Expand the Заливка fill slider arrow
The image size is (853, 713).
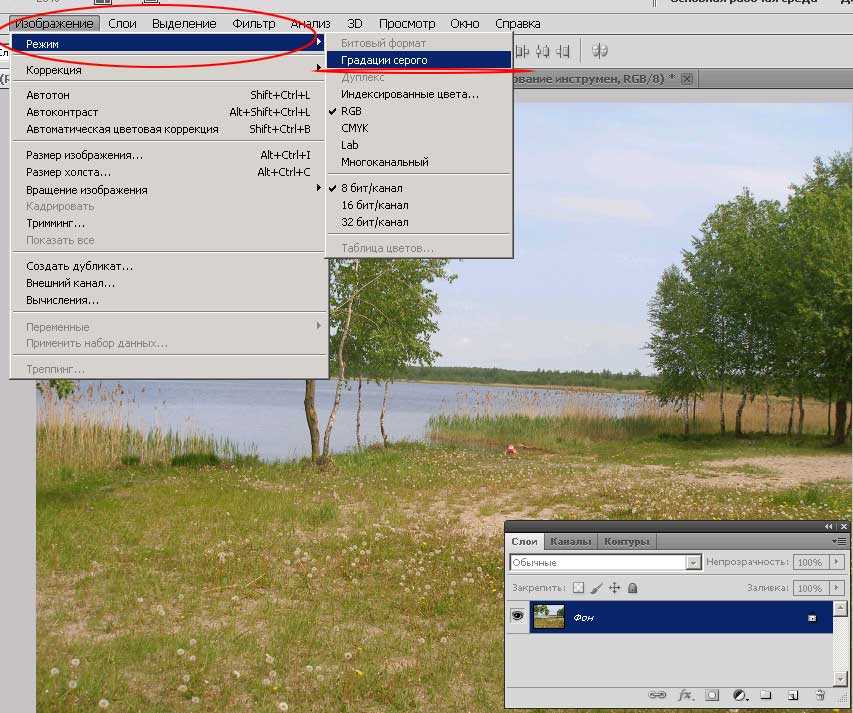[x=837, y=588]
